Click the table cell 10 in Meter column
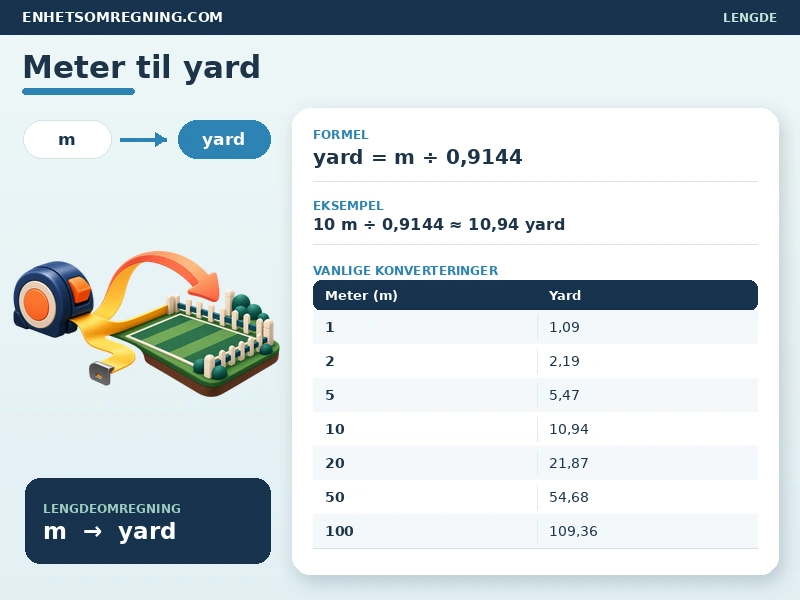 (x=425, y=429)
